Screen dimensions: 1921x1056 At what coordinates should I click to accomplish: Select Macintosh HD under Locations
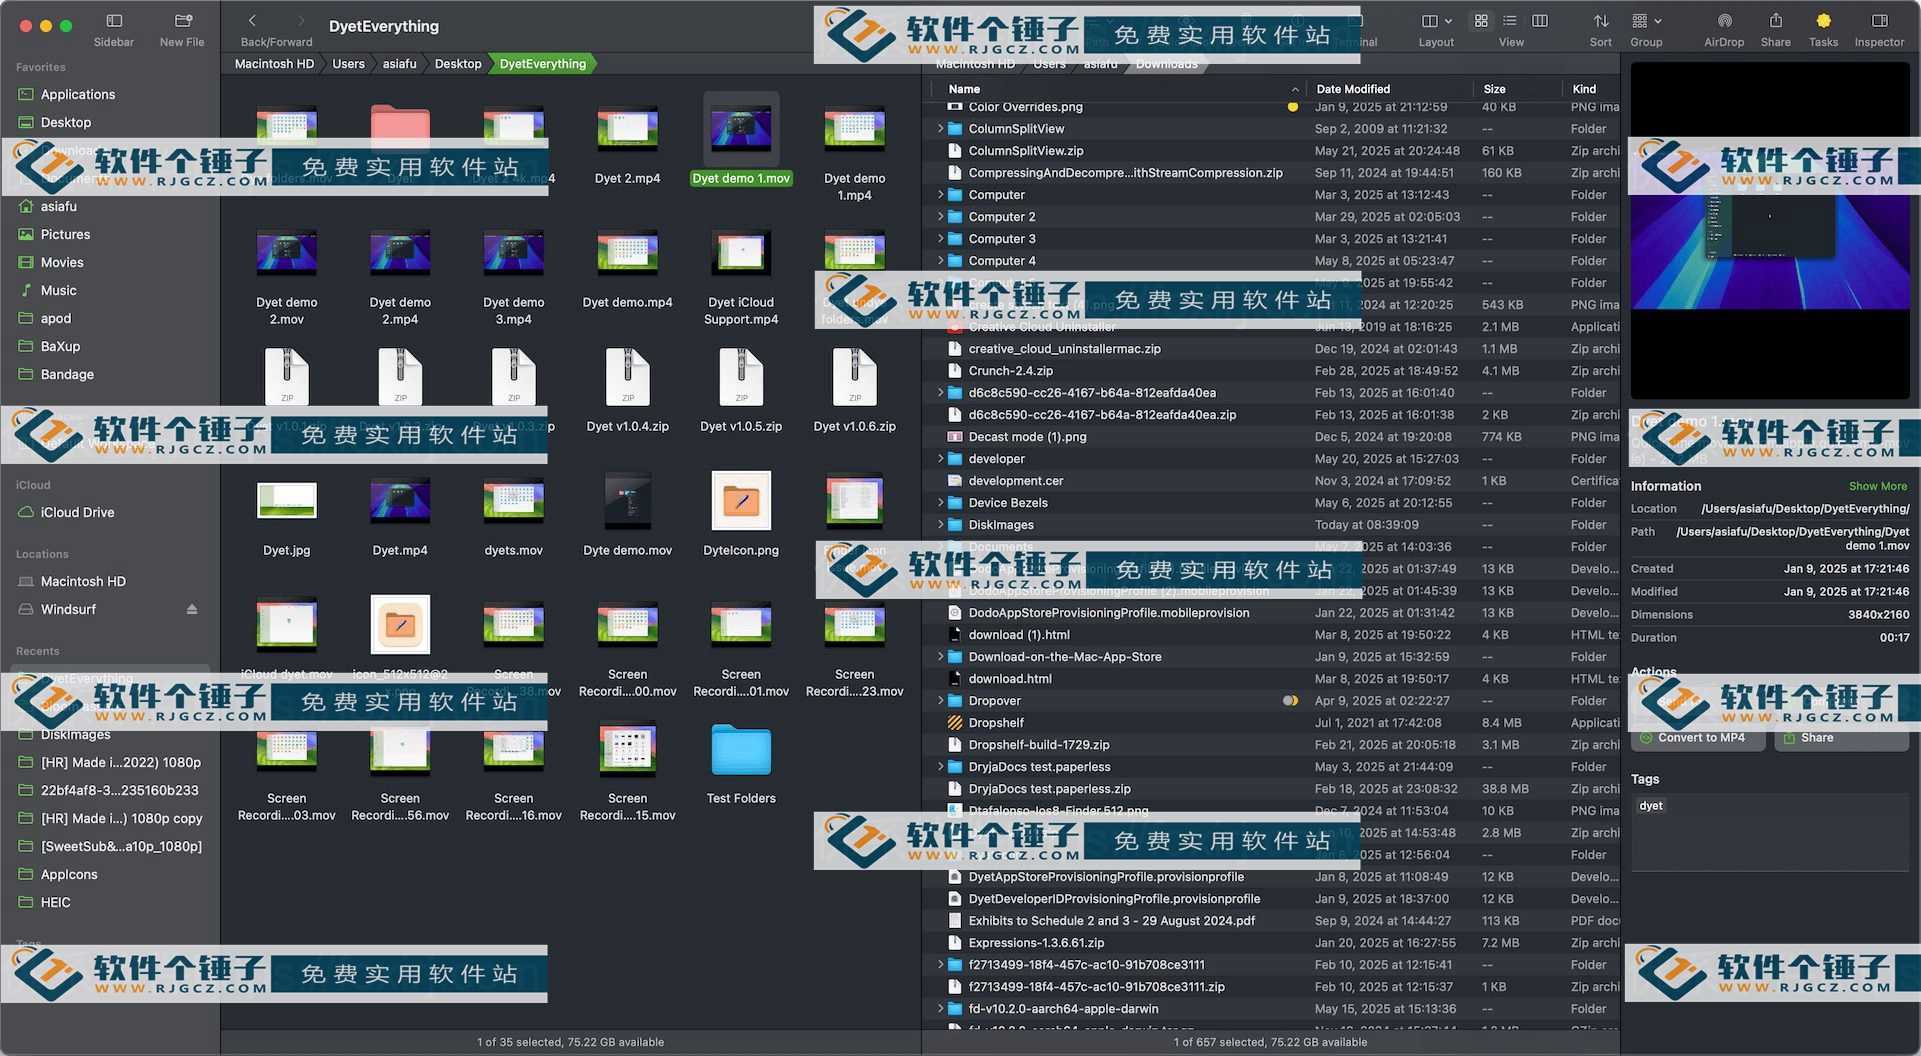83,581
